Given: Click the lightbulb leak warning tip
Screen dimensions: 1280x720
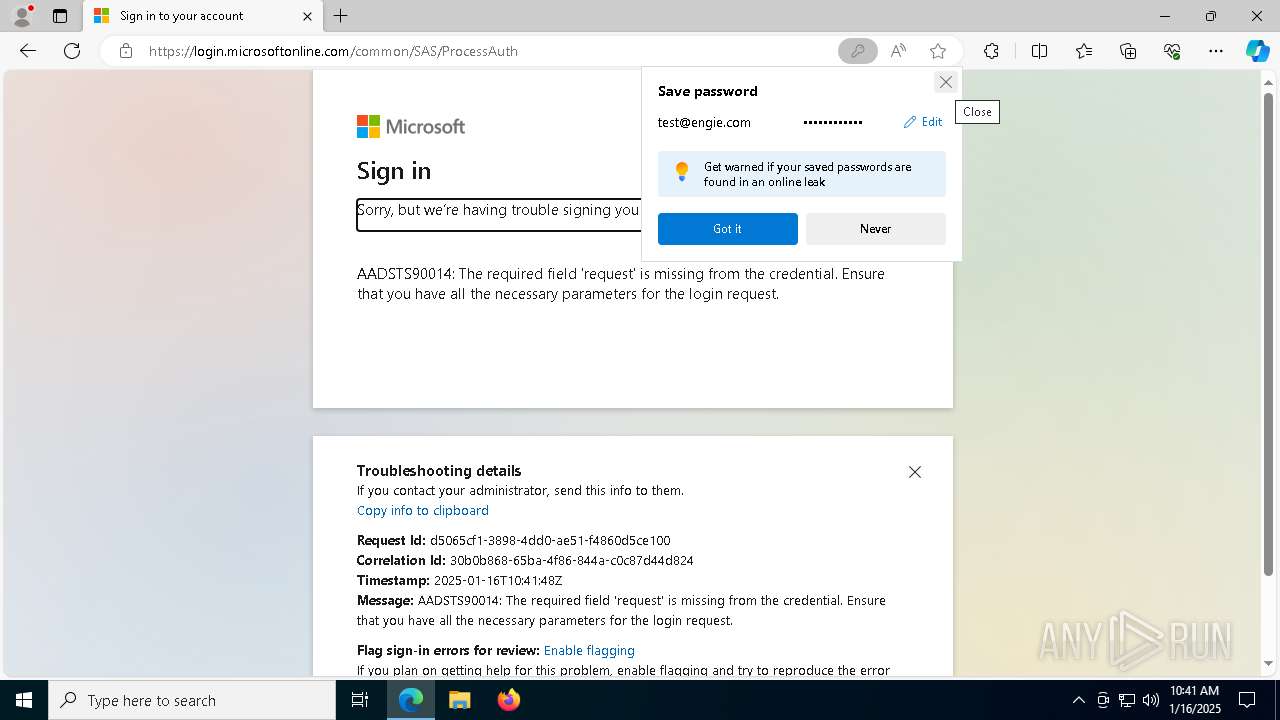Looking at the screenshot, I should click(x=802, y=175).
